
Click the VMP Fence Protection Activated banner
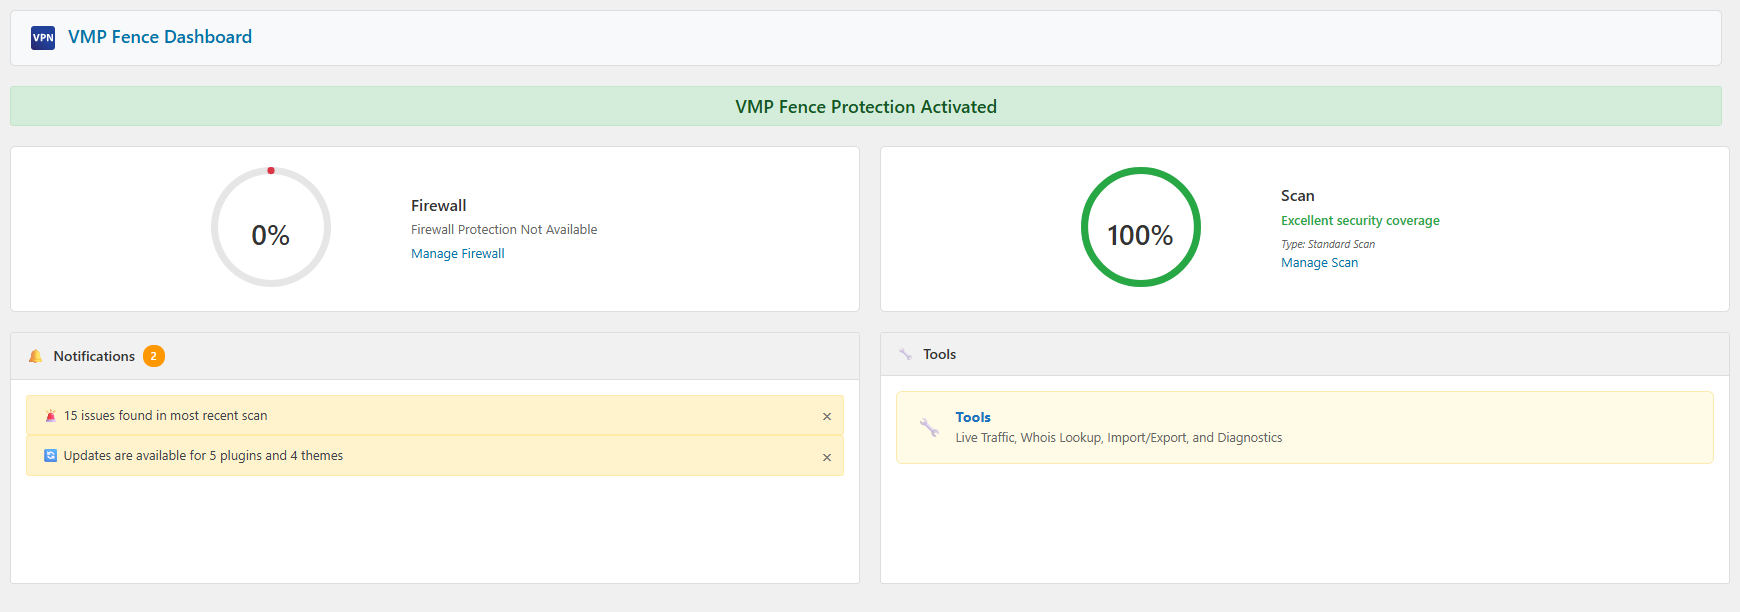[x=866, y=106]
